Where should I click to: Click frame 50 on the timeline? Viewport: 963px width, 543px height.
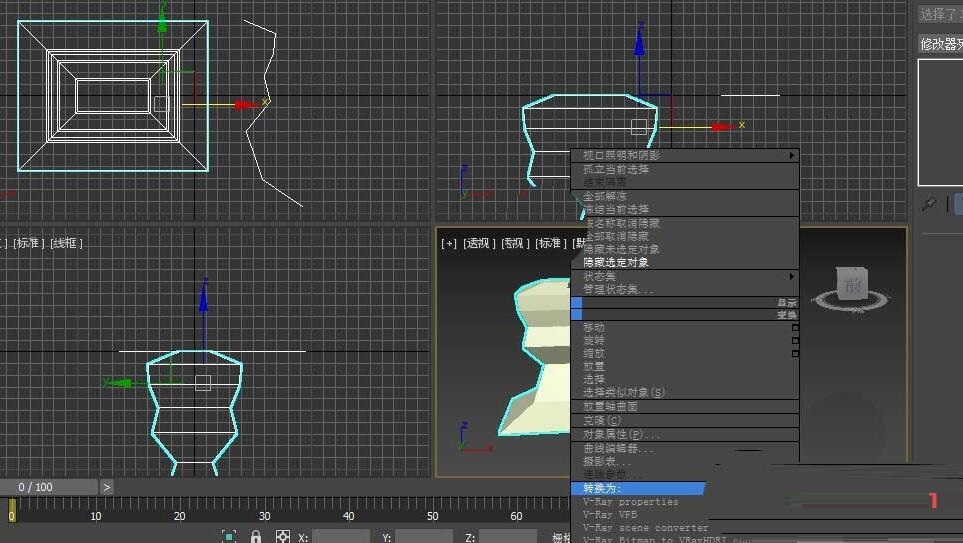pos(433,517)
